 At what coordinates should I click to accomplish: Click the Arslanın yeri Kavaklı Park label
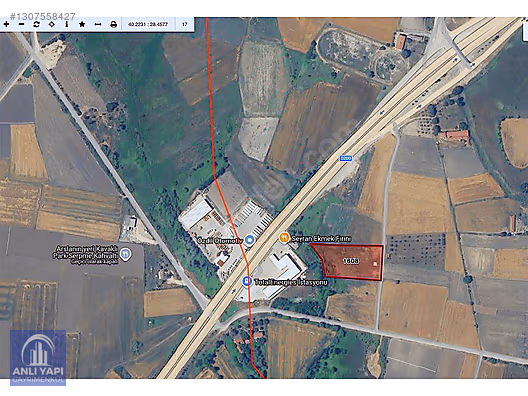pyautogui.click(x=87, y=255)
